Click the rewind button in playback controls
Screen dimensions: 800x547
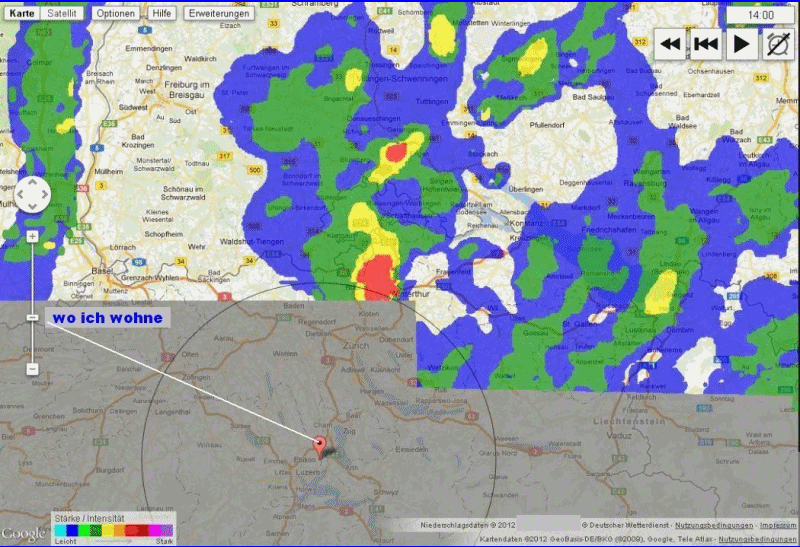click(670, 44)
